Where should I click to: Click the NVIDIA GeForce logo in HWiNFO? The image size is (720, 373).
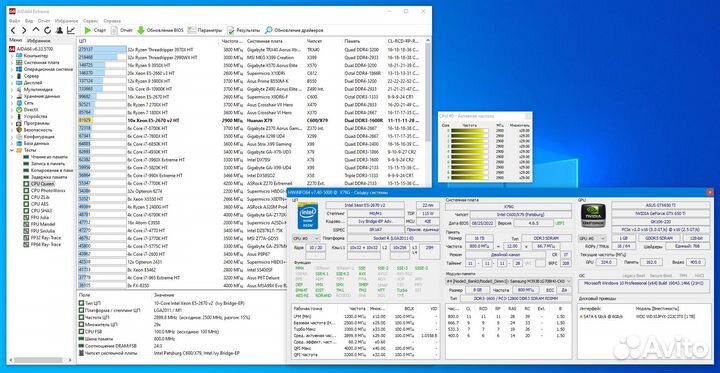click(593, 215)
